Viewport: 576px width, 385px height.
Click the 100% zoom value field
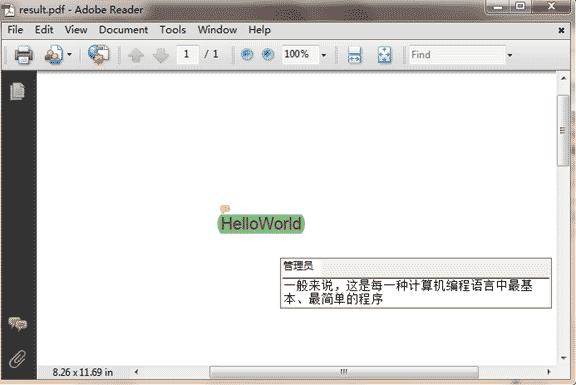300,55
